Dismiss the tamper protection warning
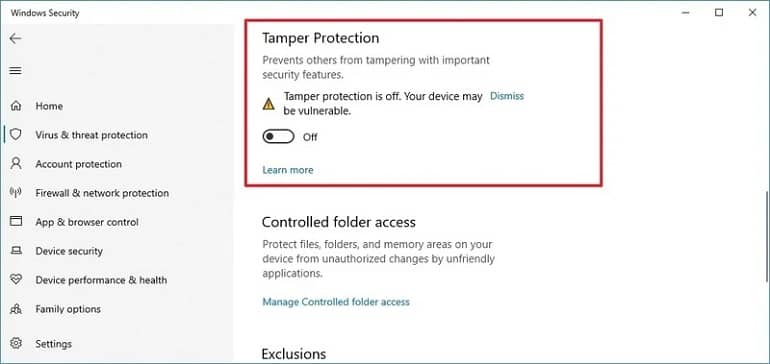Screen dimensions: 770x364 [x=507, y=96]
